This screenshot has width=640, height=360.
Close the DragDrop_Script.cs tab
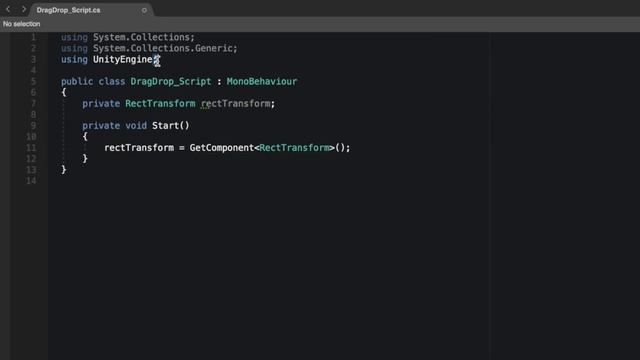pyautogui.click(x=144, y=10)
